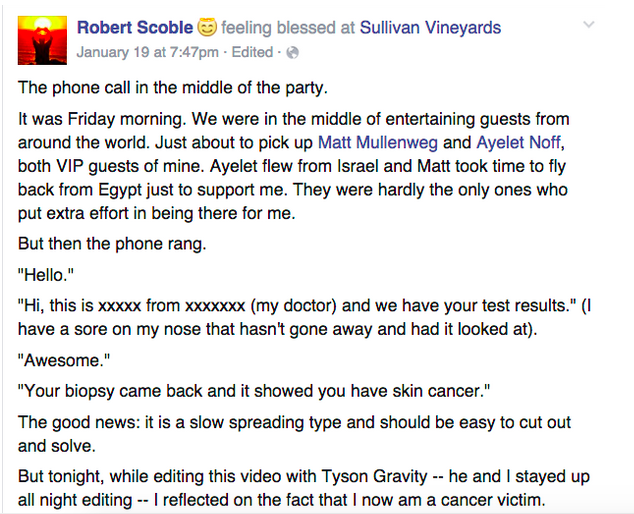This screenshot has width=634, height=514.
Task: Open the post options chevron menu
Action: [589, 25]
